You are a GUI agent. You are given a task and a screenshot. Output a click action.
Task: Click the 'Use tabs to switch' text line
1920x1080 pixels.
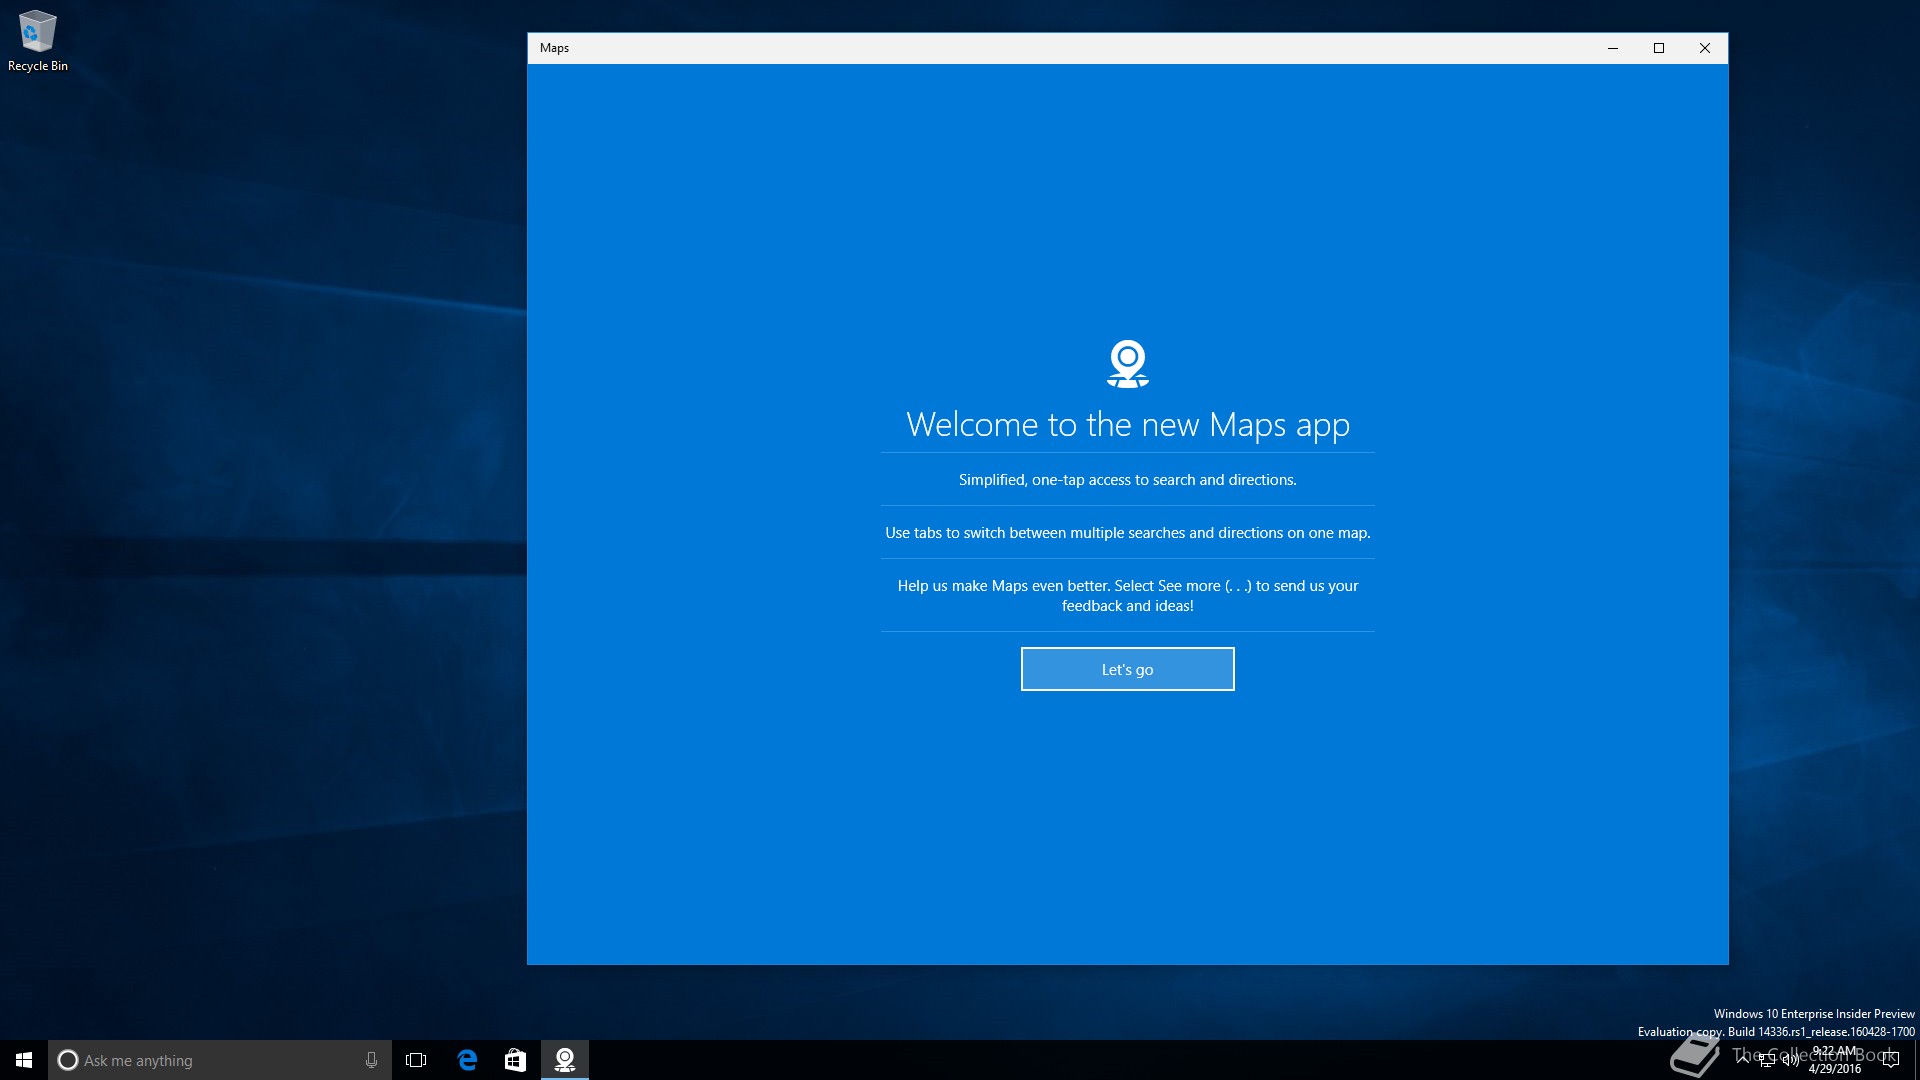(1127, 533)
